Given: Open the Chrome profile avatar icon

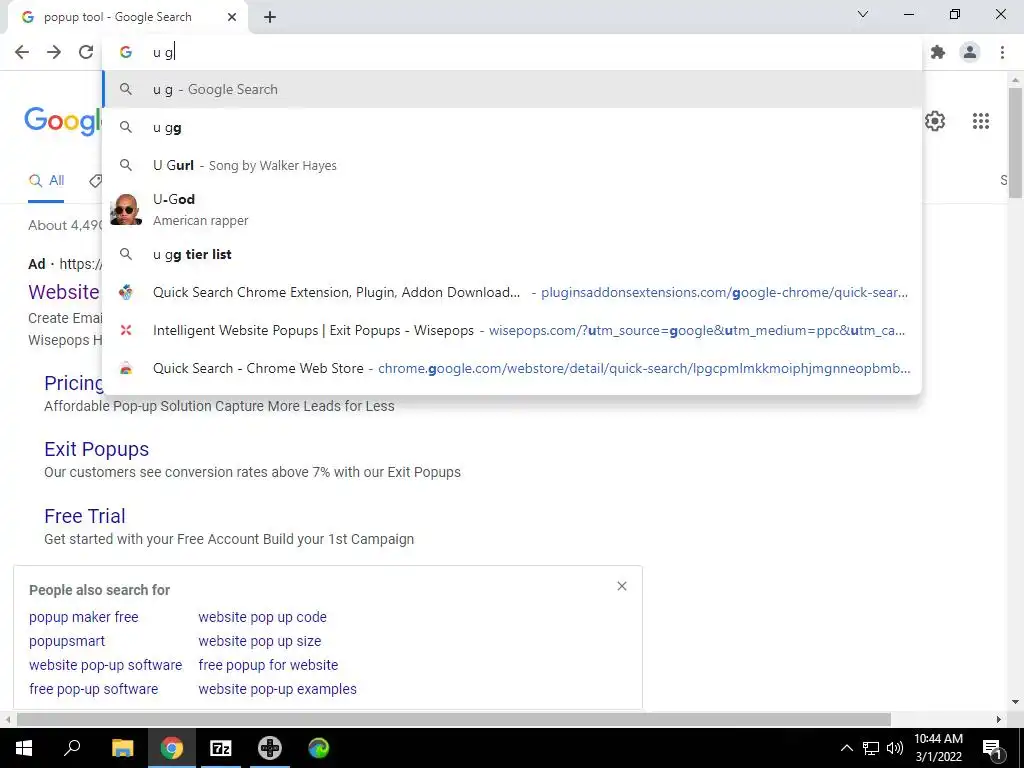Looking at the screenshot, I should click(970, 52).
